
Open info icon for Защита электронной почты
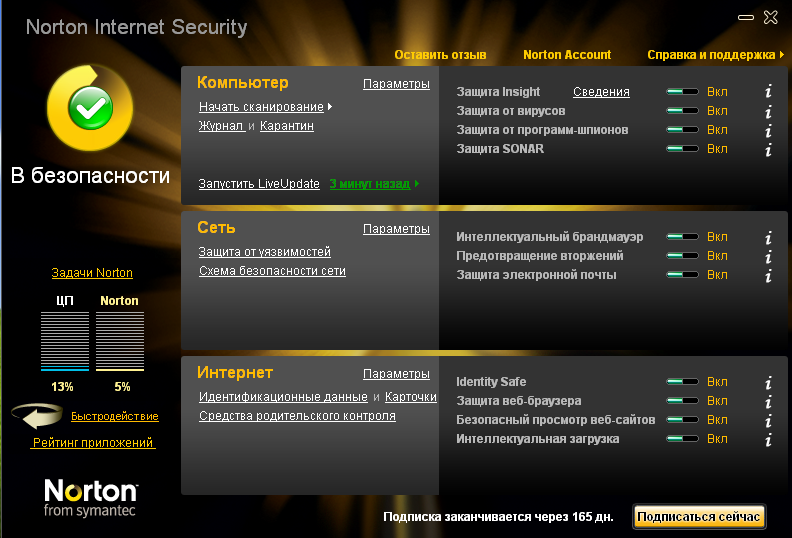768,275
